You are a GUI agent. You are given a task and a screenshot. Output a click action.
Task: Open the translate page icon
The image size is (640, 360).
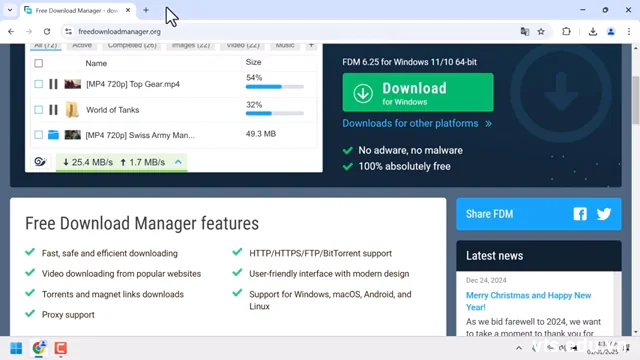click(x=525, y=31)
